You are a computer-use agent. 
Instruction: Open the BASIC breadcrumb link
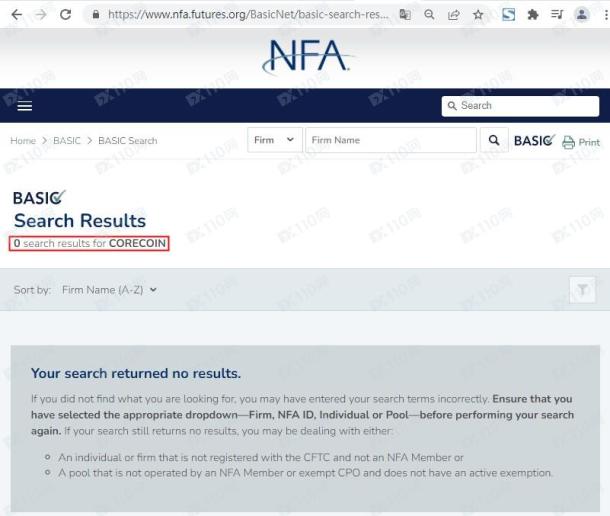tap(67, 140)
